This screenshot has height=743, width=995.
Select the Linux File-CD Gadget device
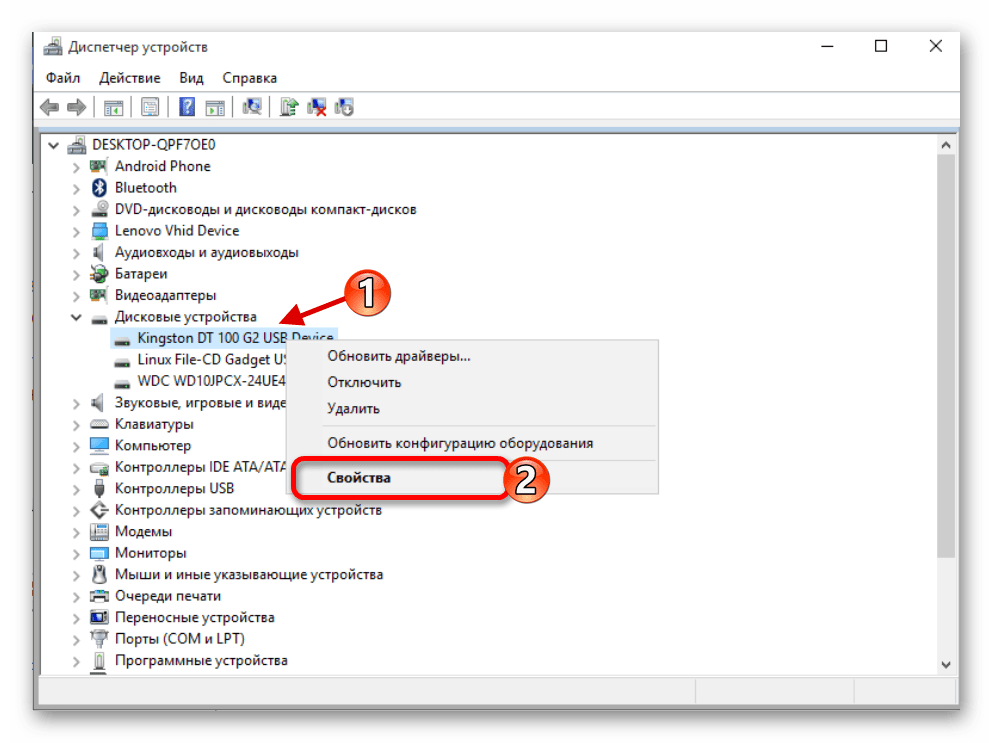[199, 360]
